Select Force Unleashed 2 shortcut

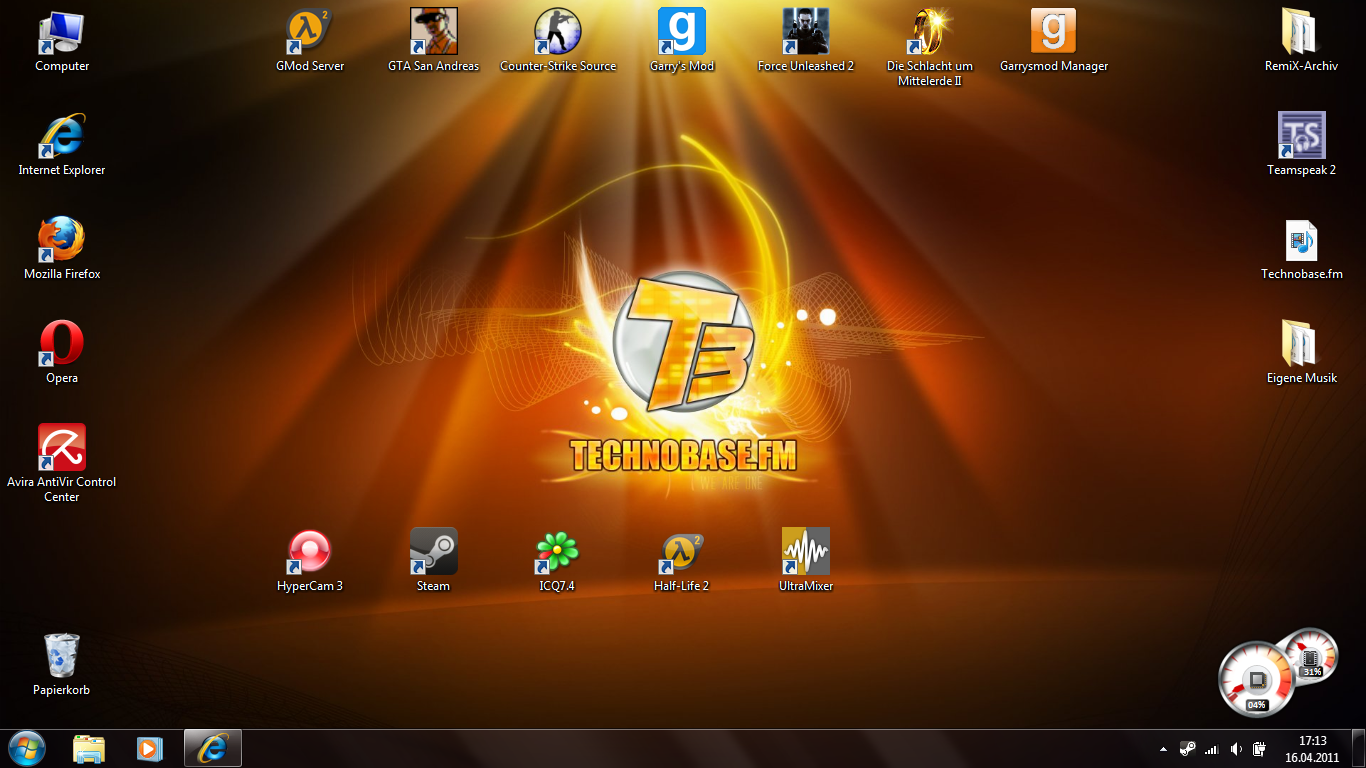pyautogui.click(x=805, y=33)
